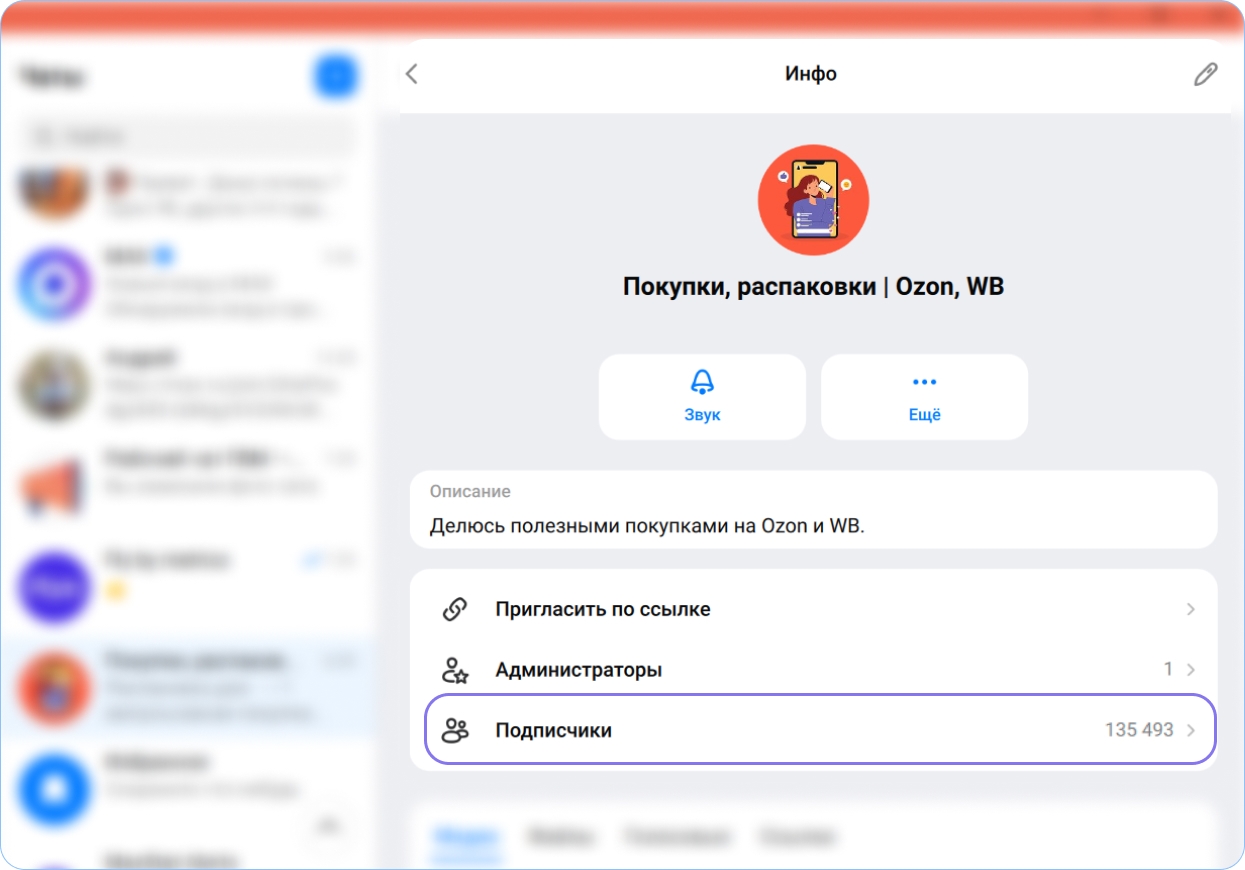Click the two-people icon beside Подписчики

455,731
